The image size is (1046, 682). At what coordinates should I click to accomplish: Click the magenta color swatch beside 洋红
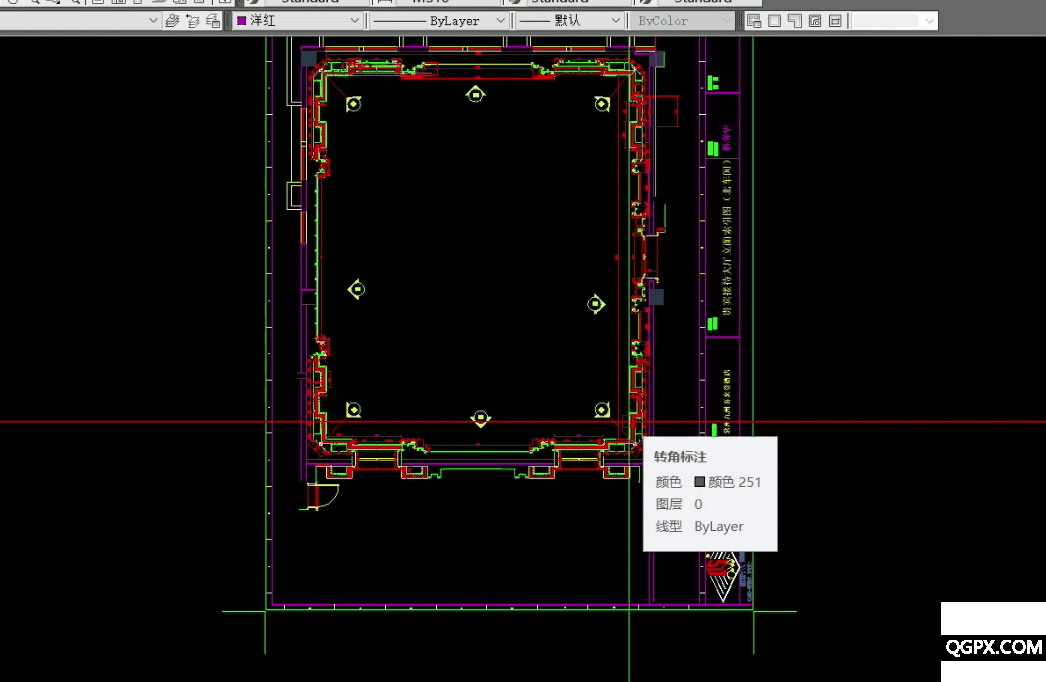click(241, 21)
